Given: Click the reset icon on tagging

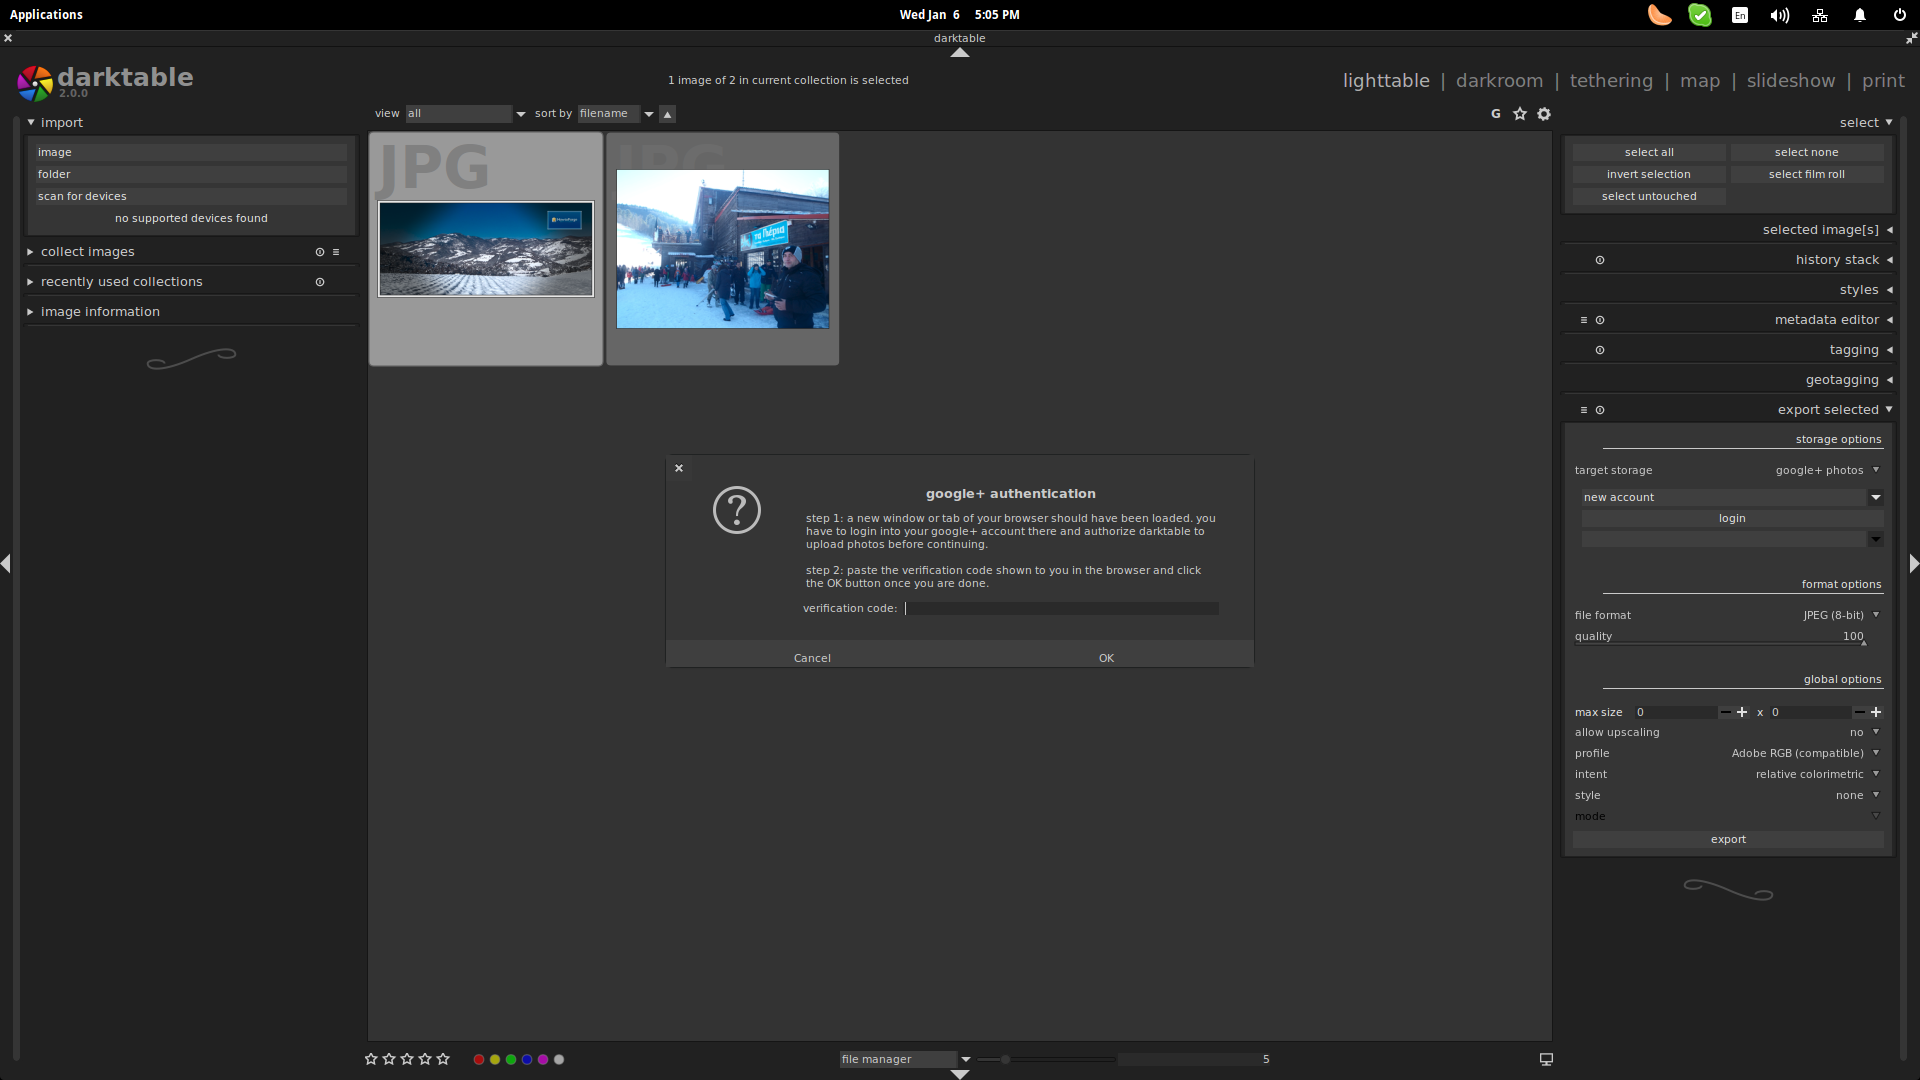Looking at the screenshot, I should pyautogui.click(x=1600, y=350).
